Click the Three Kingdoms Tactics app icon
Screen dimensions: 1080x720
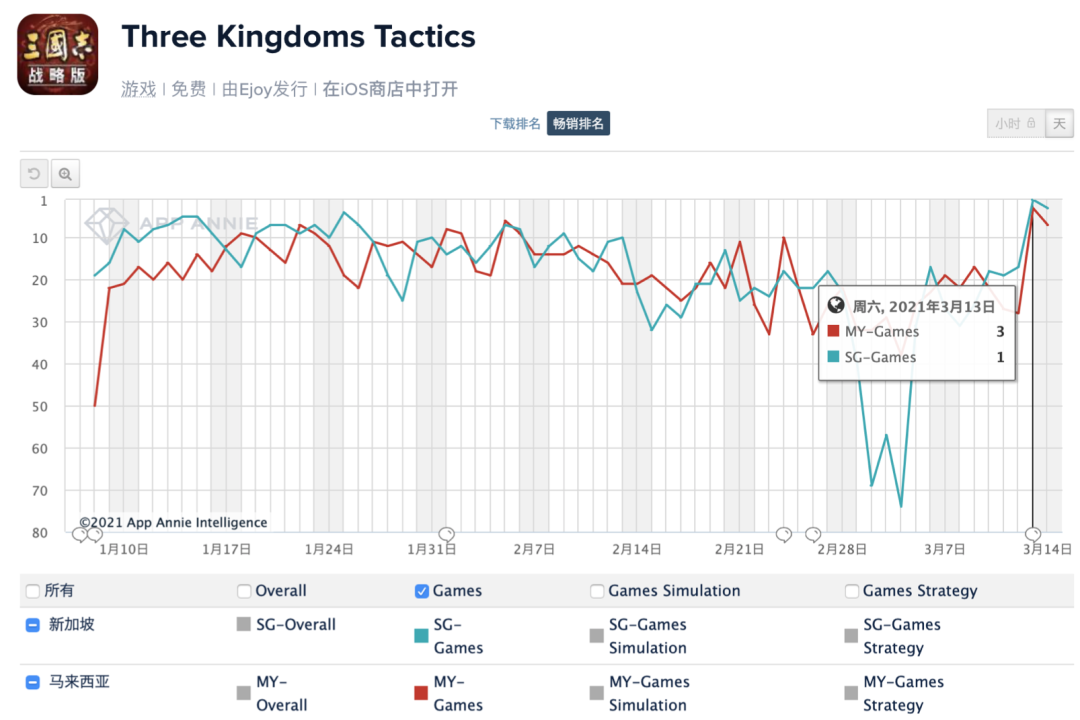pos(58,54)
